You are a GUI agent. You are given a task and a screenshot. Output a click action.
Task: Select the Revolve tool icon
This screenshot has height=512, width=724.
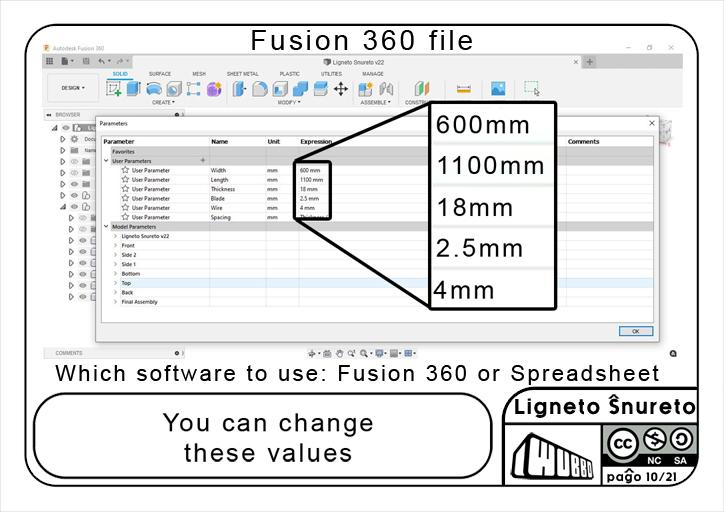(154, 88)
